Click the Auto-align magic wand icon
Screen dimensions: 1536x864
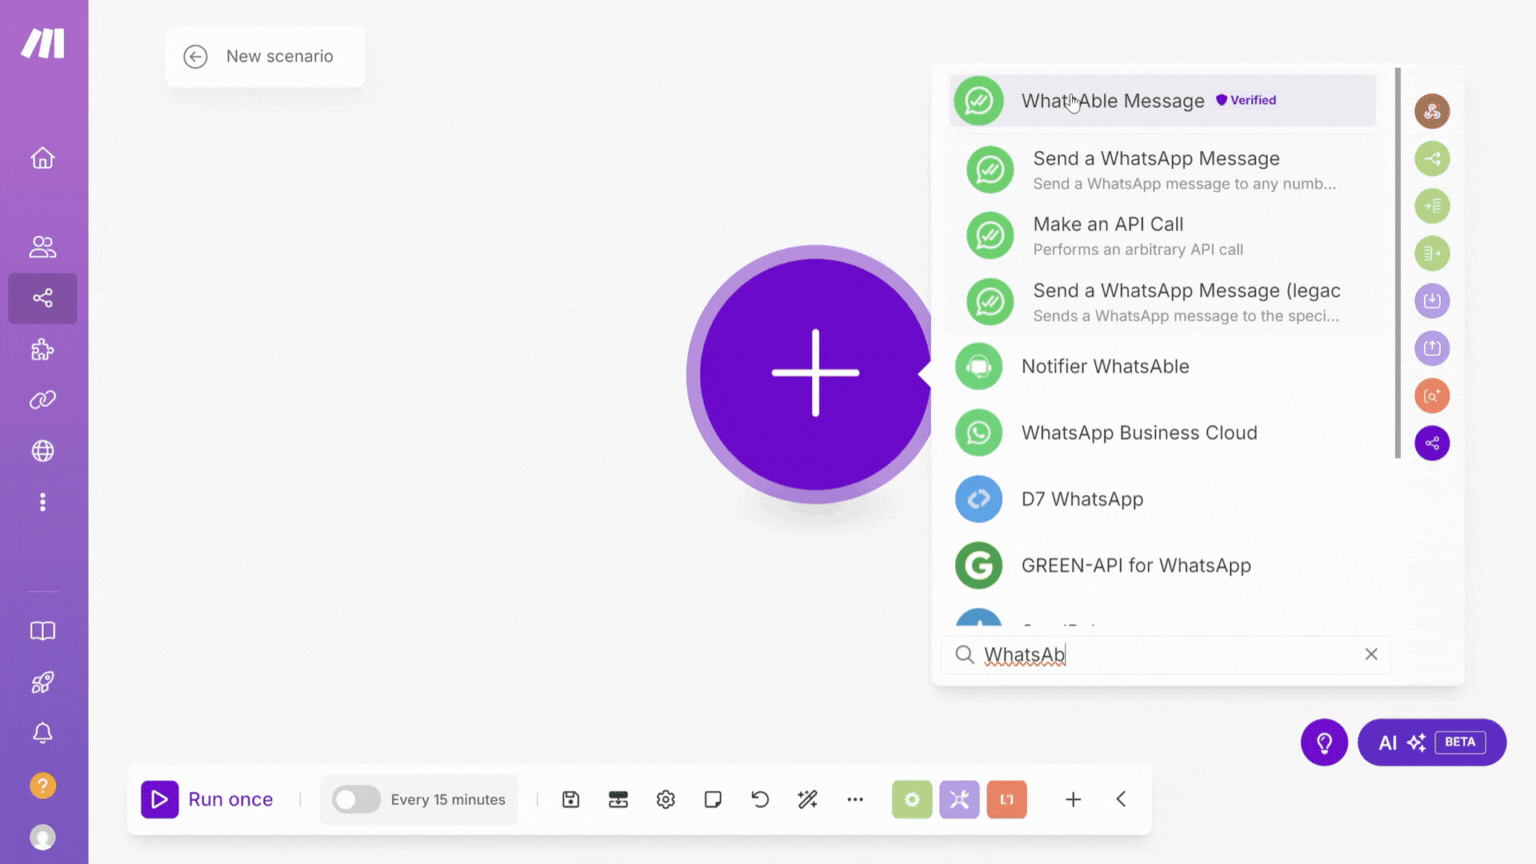808,799
